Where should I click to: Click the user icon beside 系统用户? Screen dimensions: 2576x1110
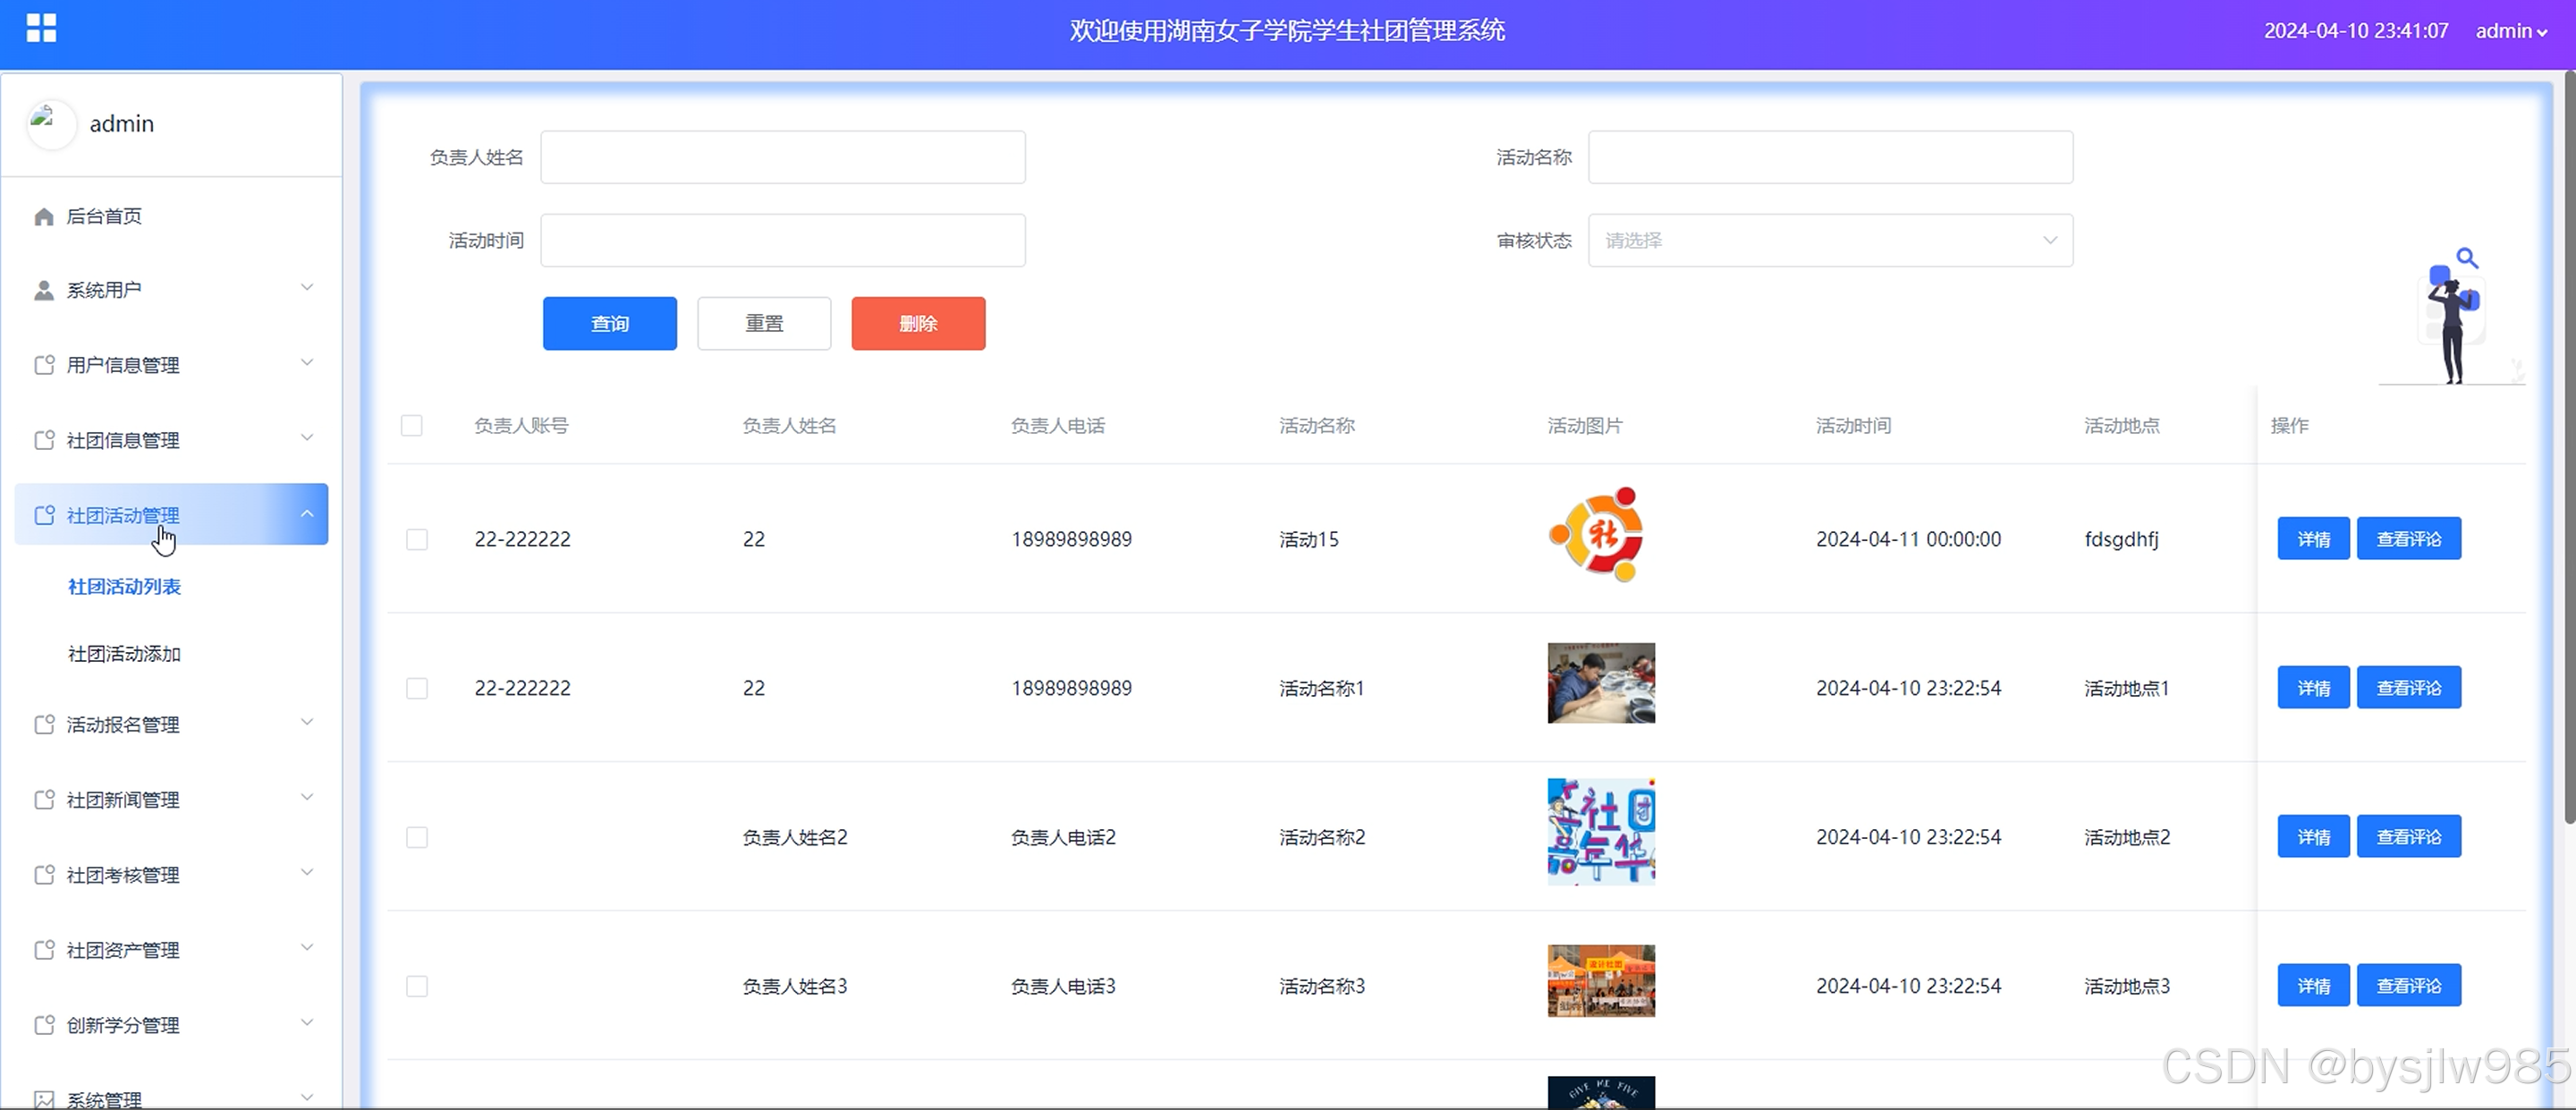(x=44, y=290)
